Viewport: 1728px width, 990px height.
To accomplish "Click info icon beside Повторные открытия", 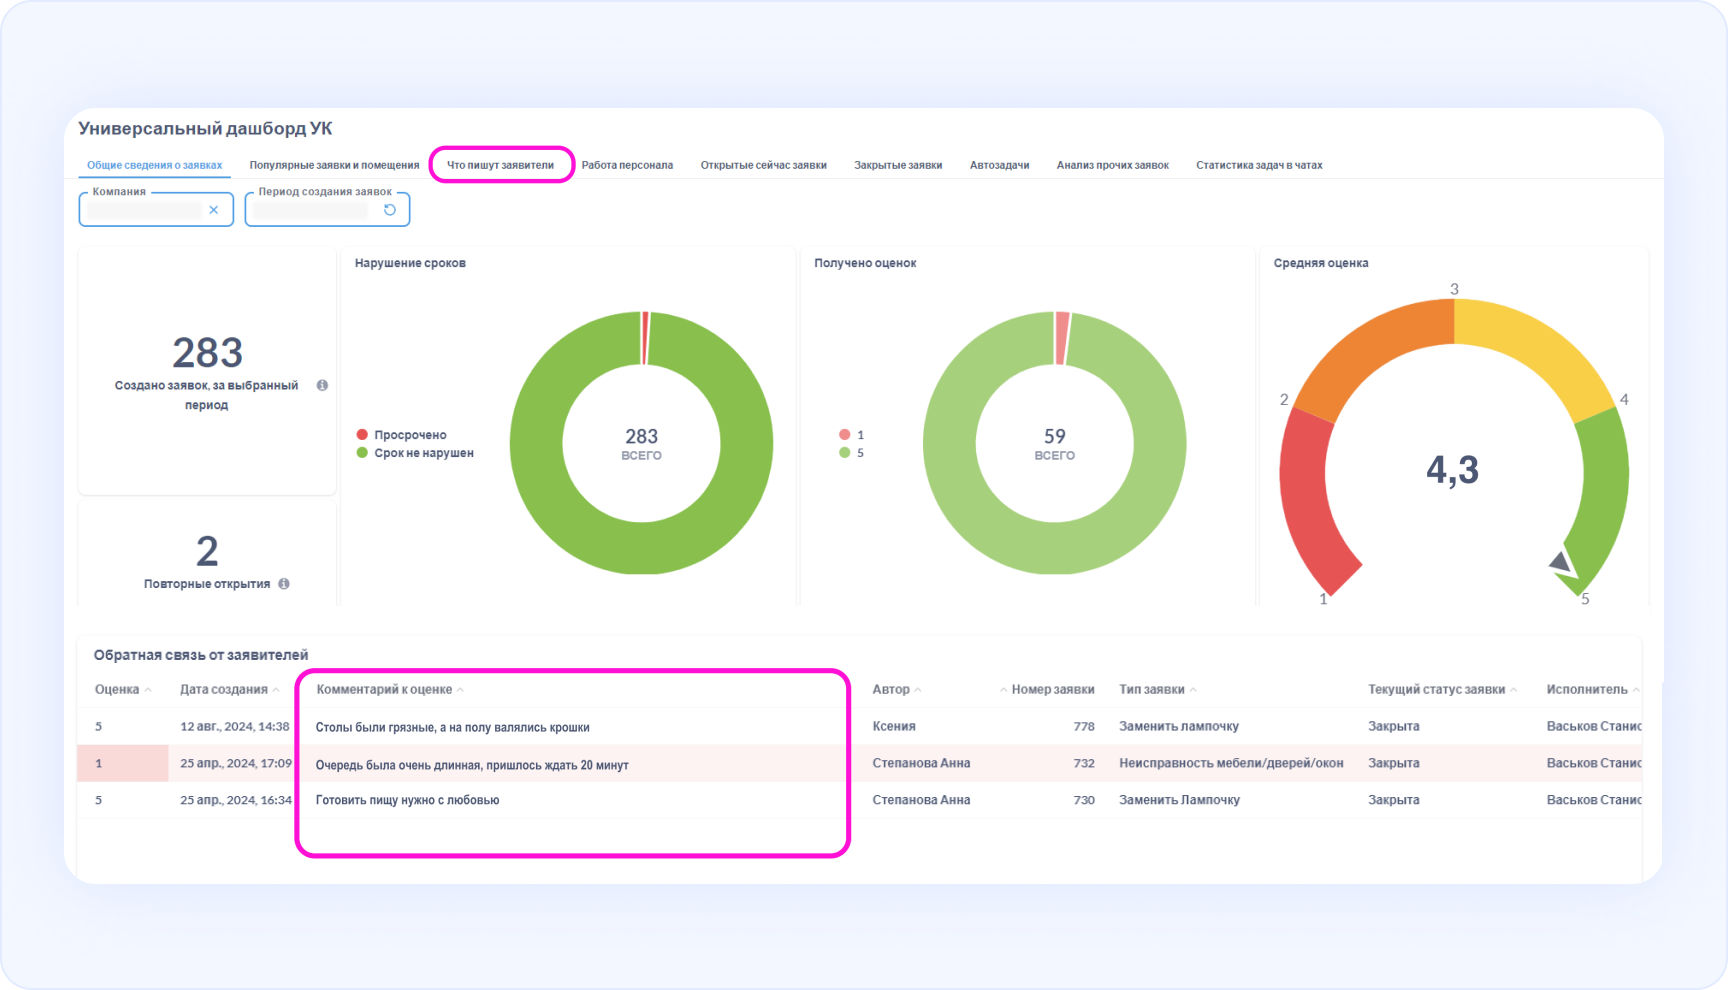I will [x=284, y=584].
